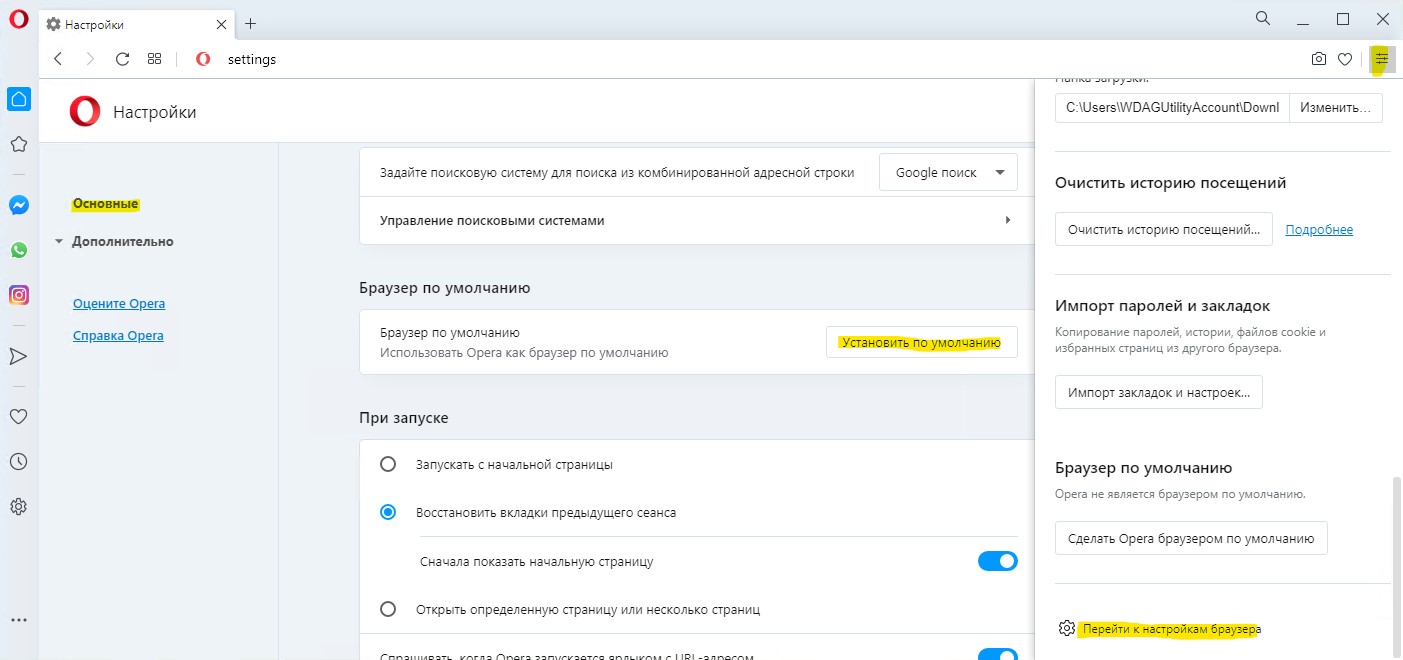Click the forward navigation arrow

(x=90, y=59)
